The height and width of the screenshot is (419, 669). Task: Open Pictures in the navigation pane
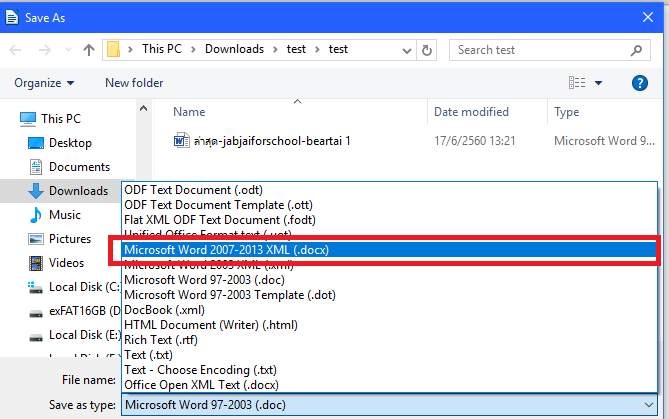[59, 239]
